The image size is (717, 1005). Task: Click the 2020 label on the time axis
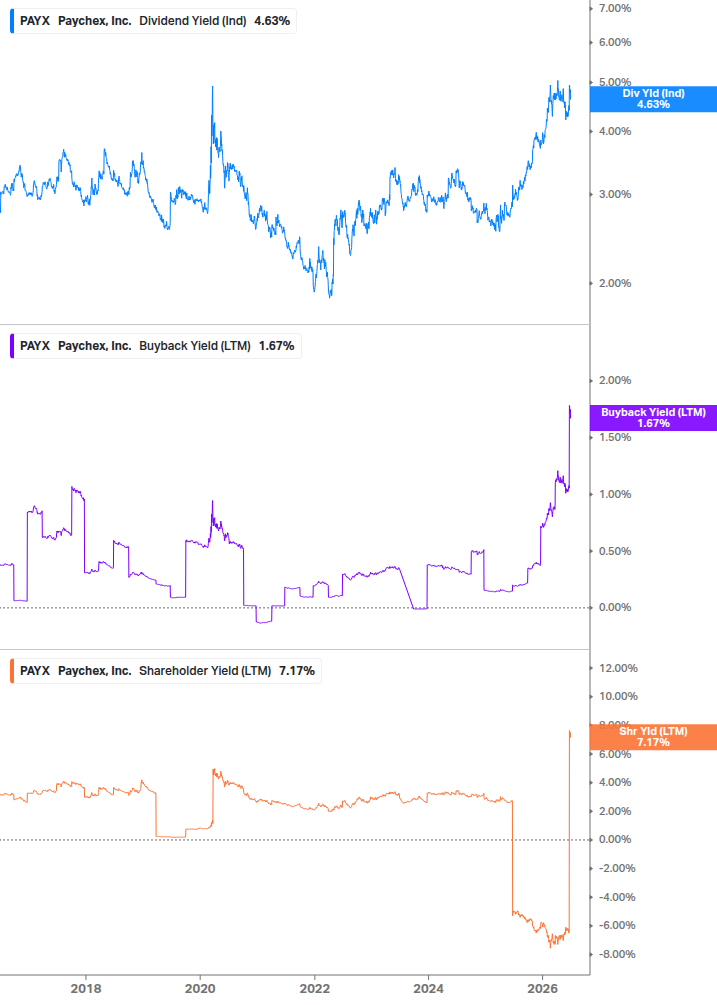[200, 989]
